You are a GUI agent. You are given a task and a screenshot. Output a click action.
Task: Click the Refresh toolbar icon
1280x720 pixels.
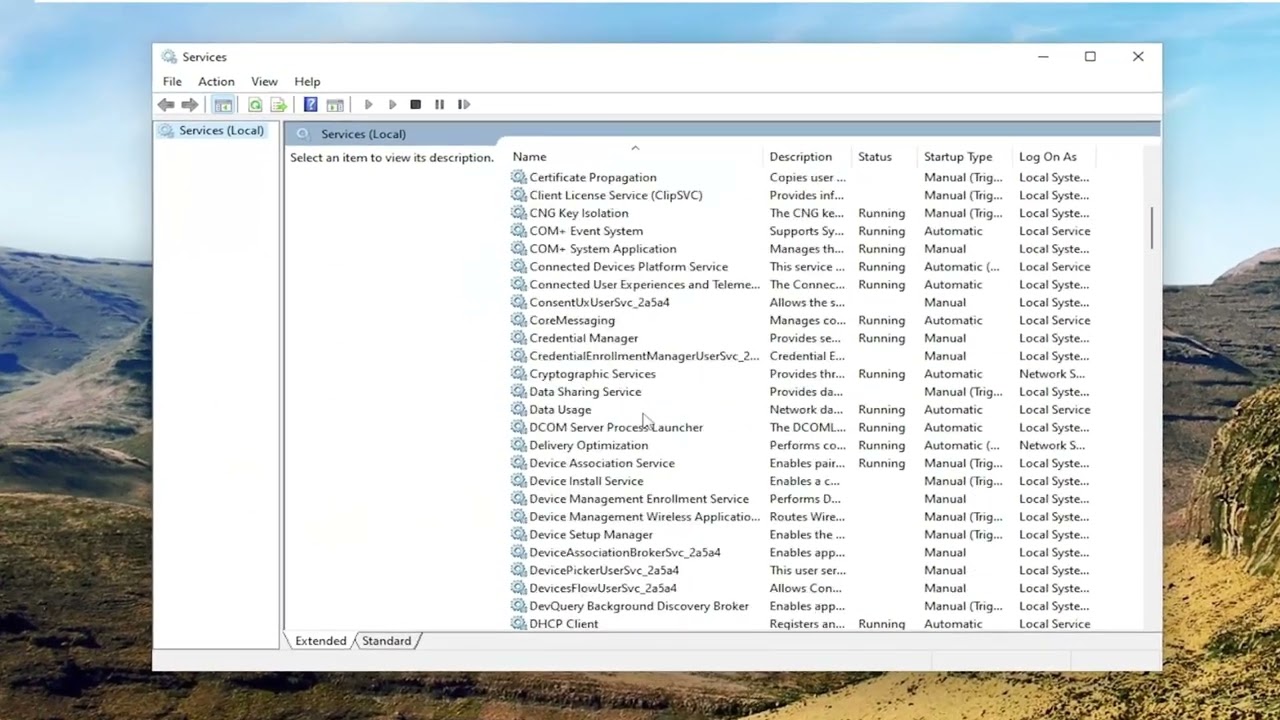point(255,105)
